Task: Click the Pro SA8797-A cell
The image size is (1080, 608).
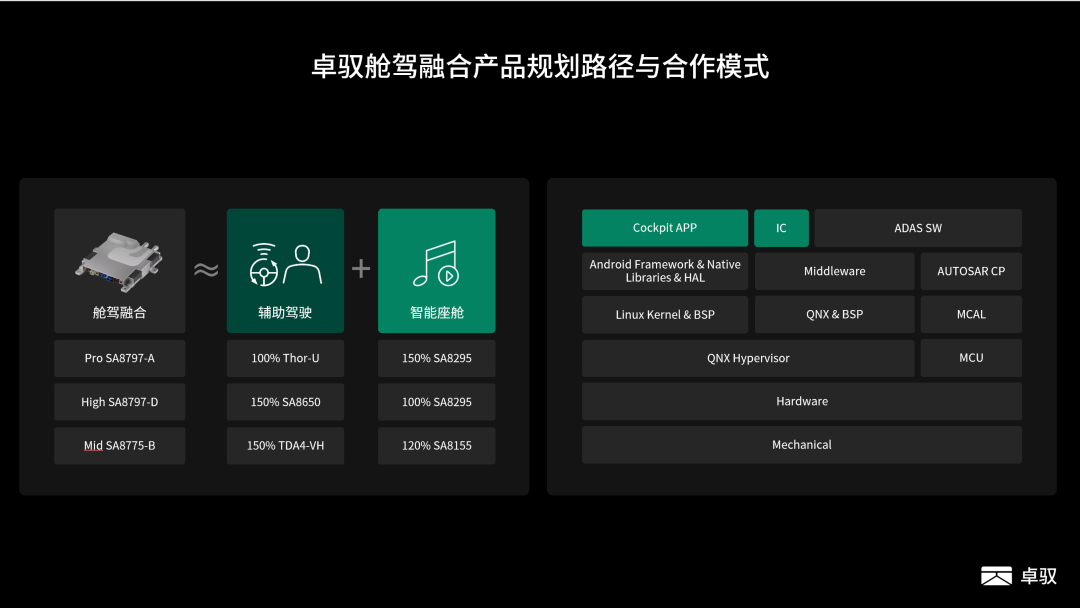Action: (120, 358)
